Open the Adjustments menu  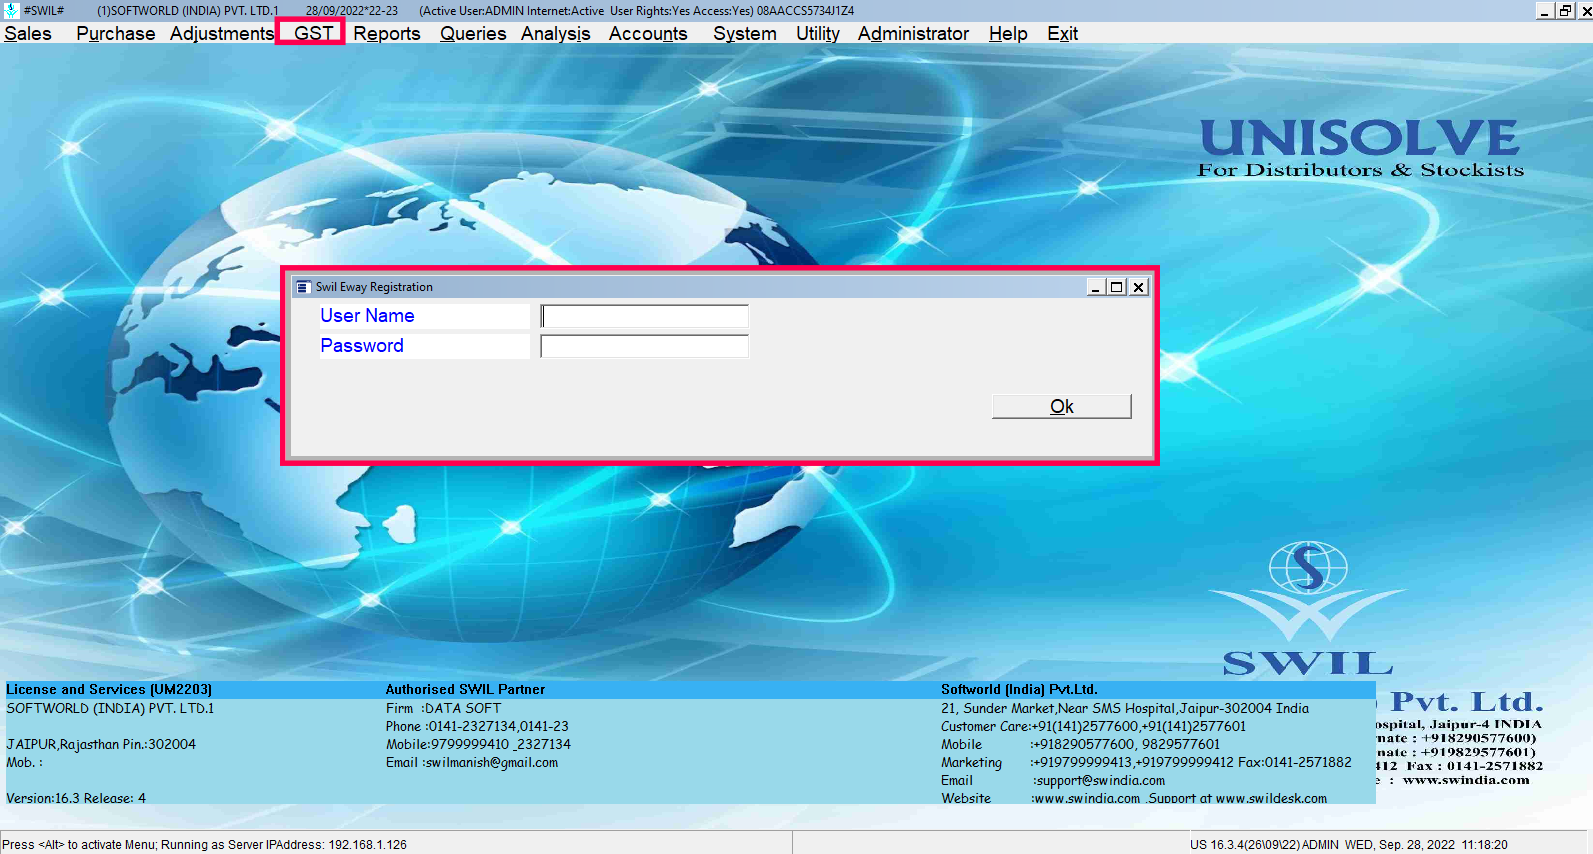pos(222,34)
